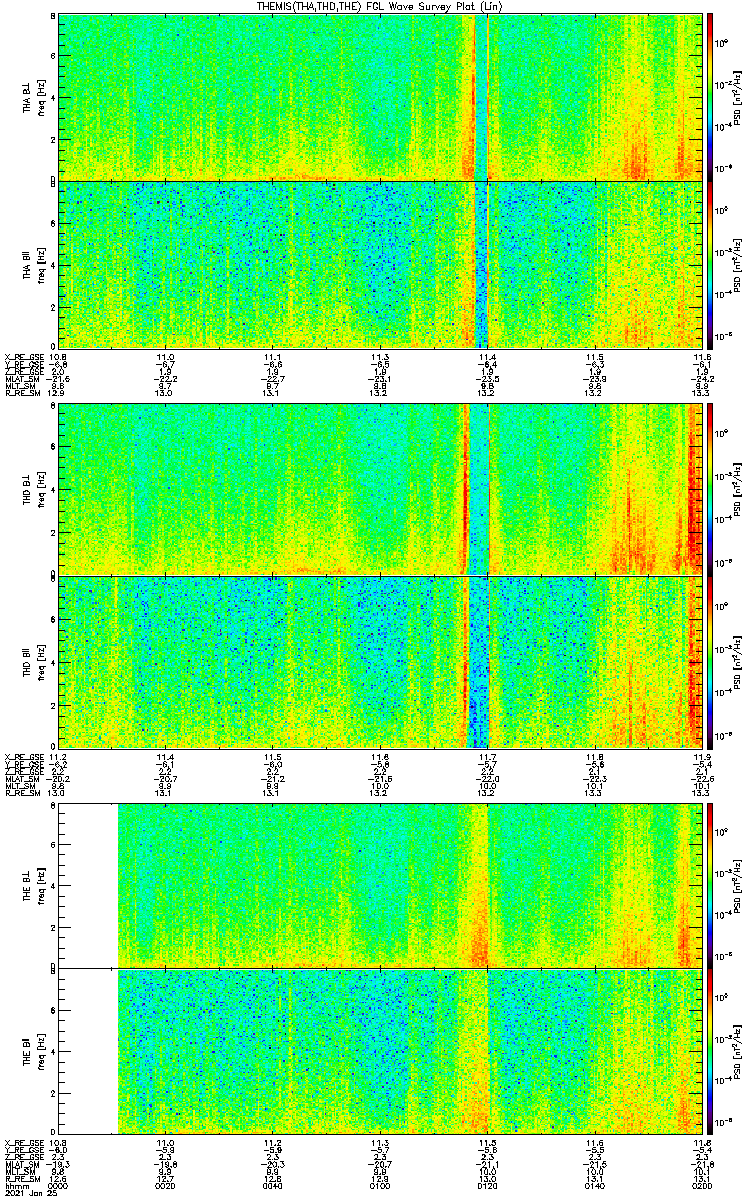The height and width of the screenshot is (1200, 750).
Task: Click the 'THE B∥ freq [Hz]' axis label
Action: coord(33,1052)
